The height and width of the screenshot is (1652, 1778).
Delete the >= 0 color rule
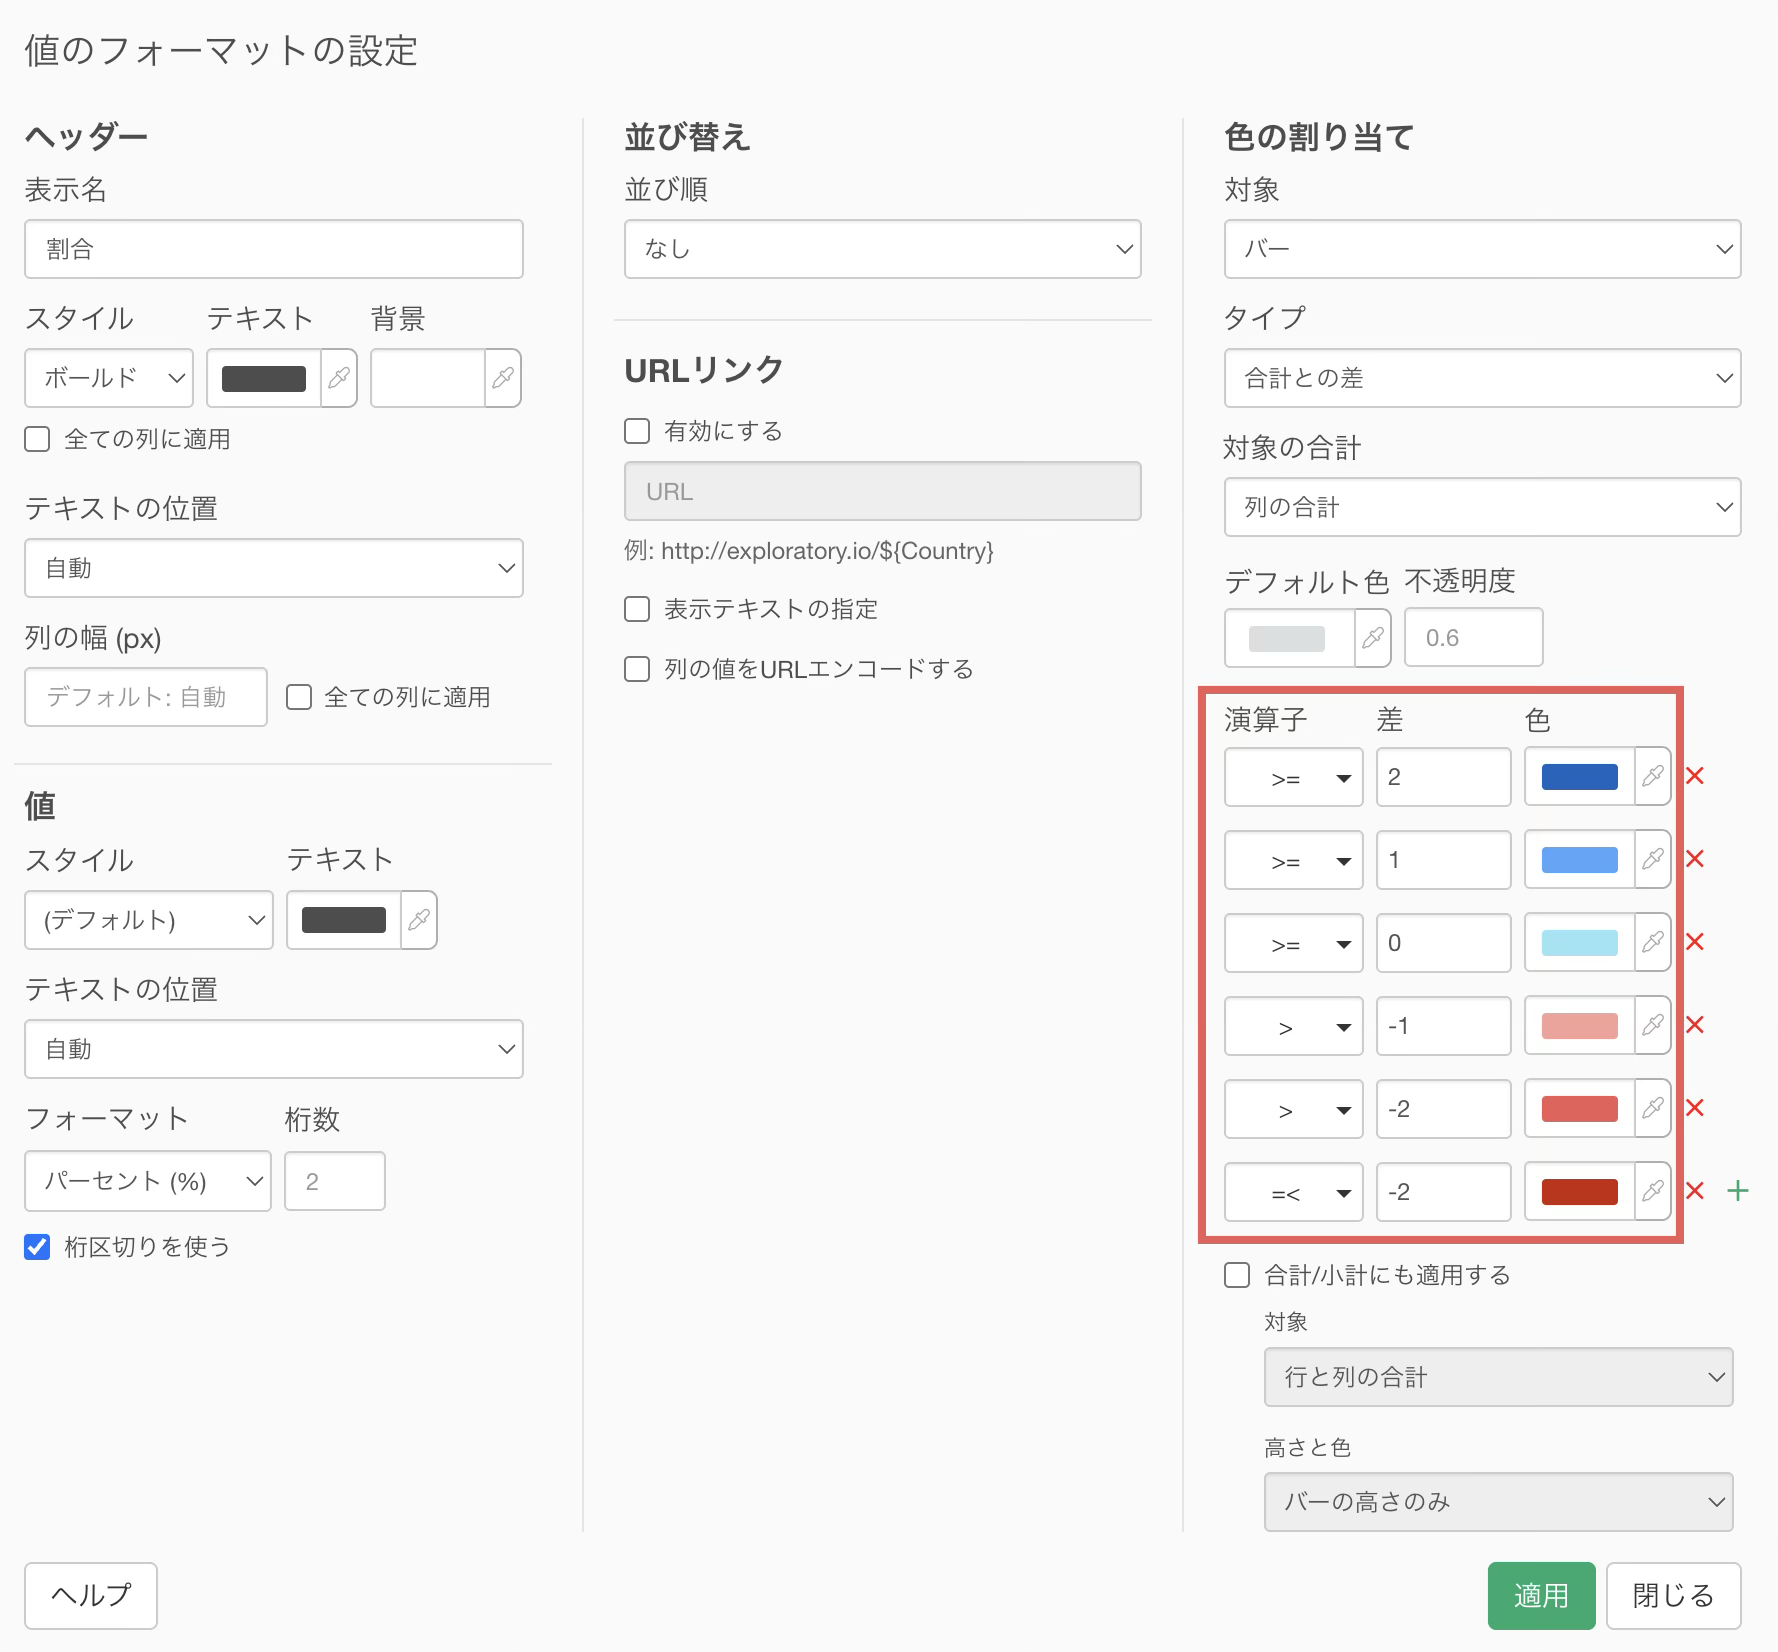tap(1695, 942)
